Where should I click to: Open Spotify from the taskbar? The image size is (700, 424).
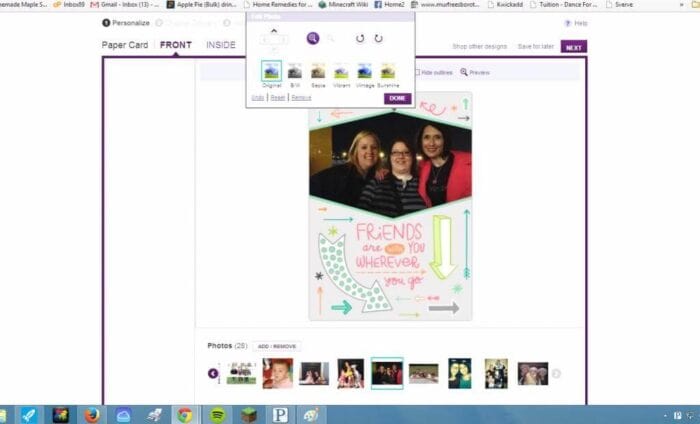217,415
